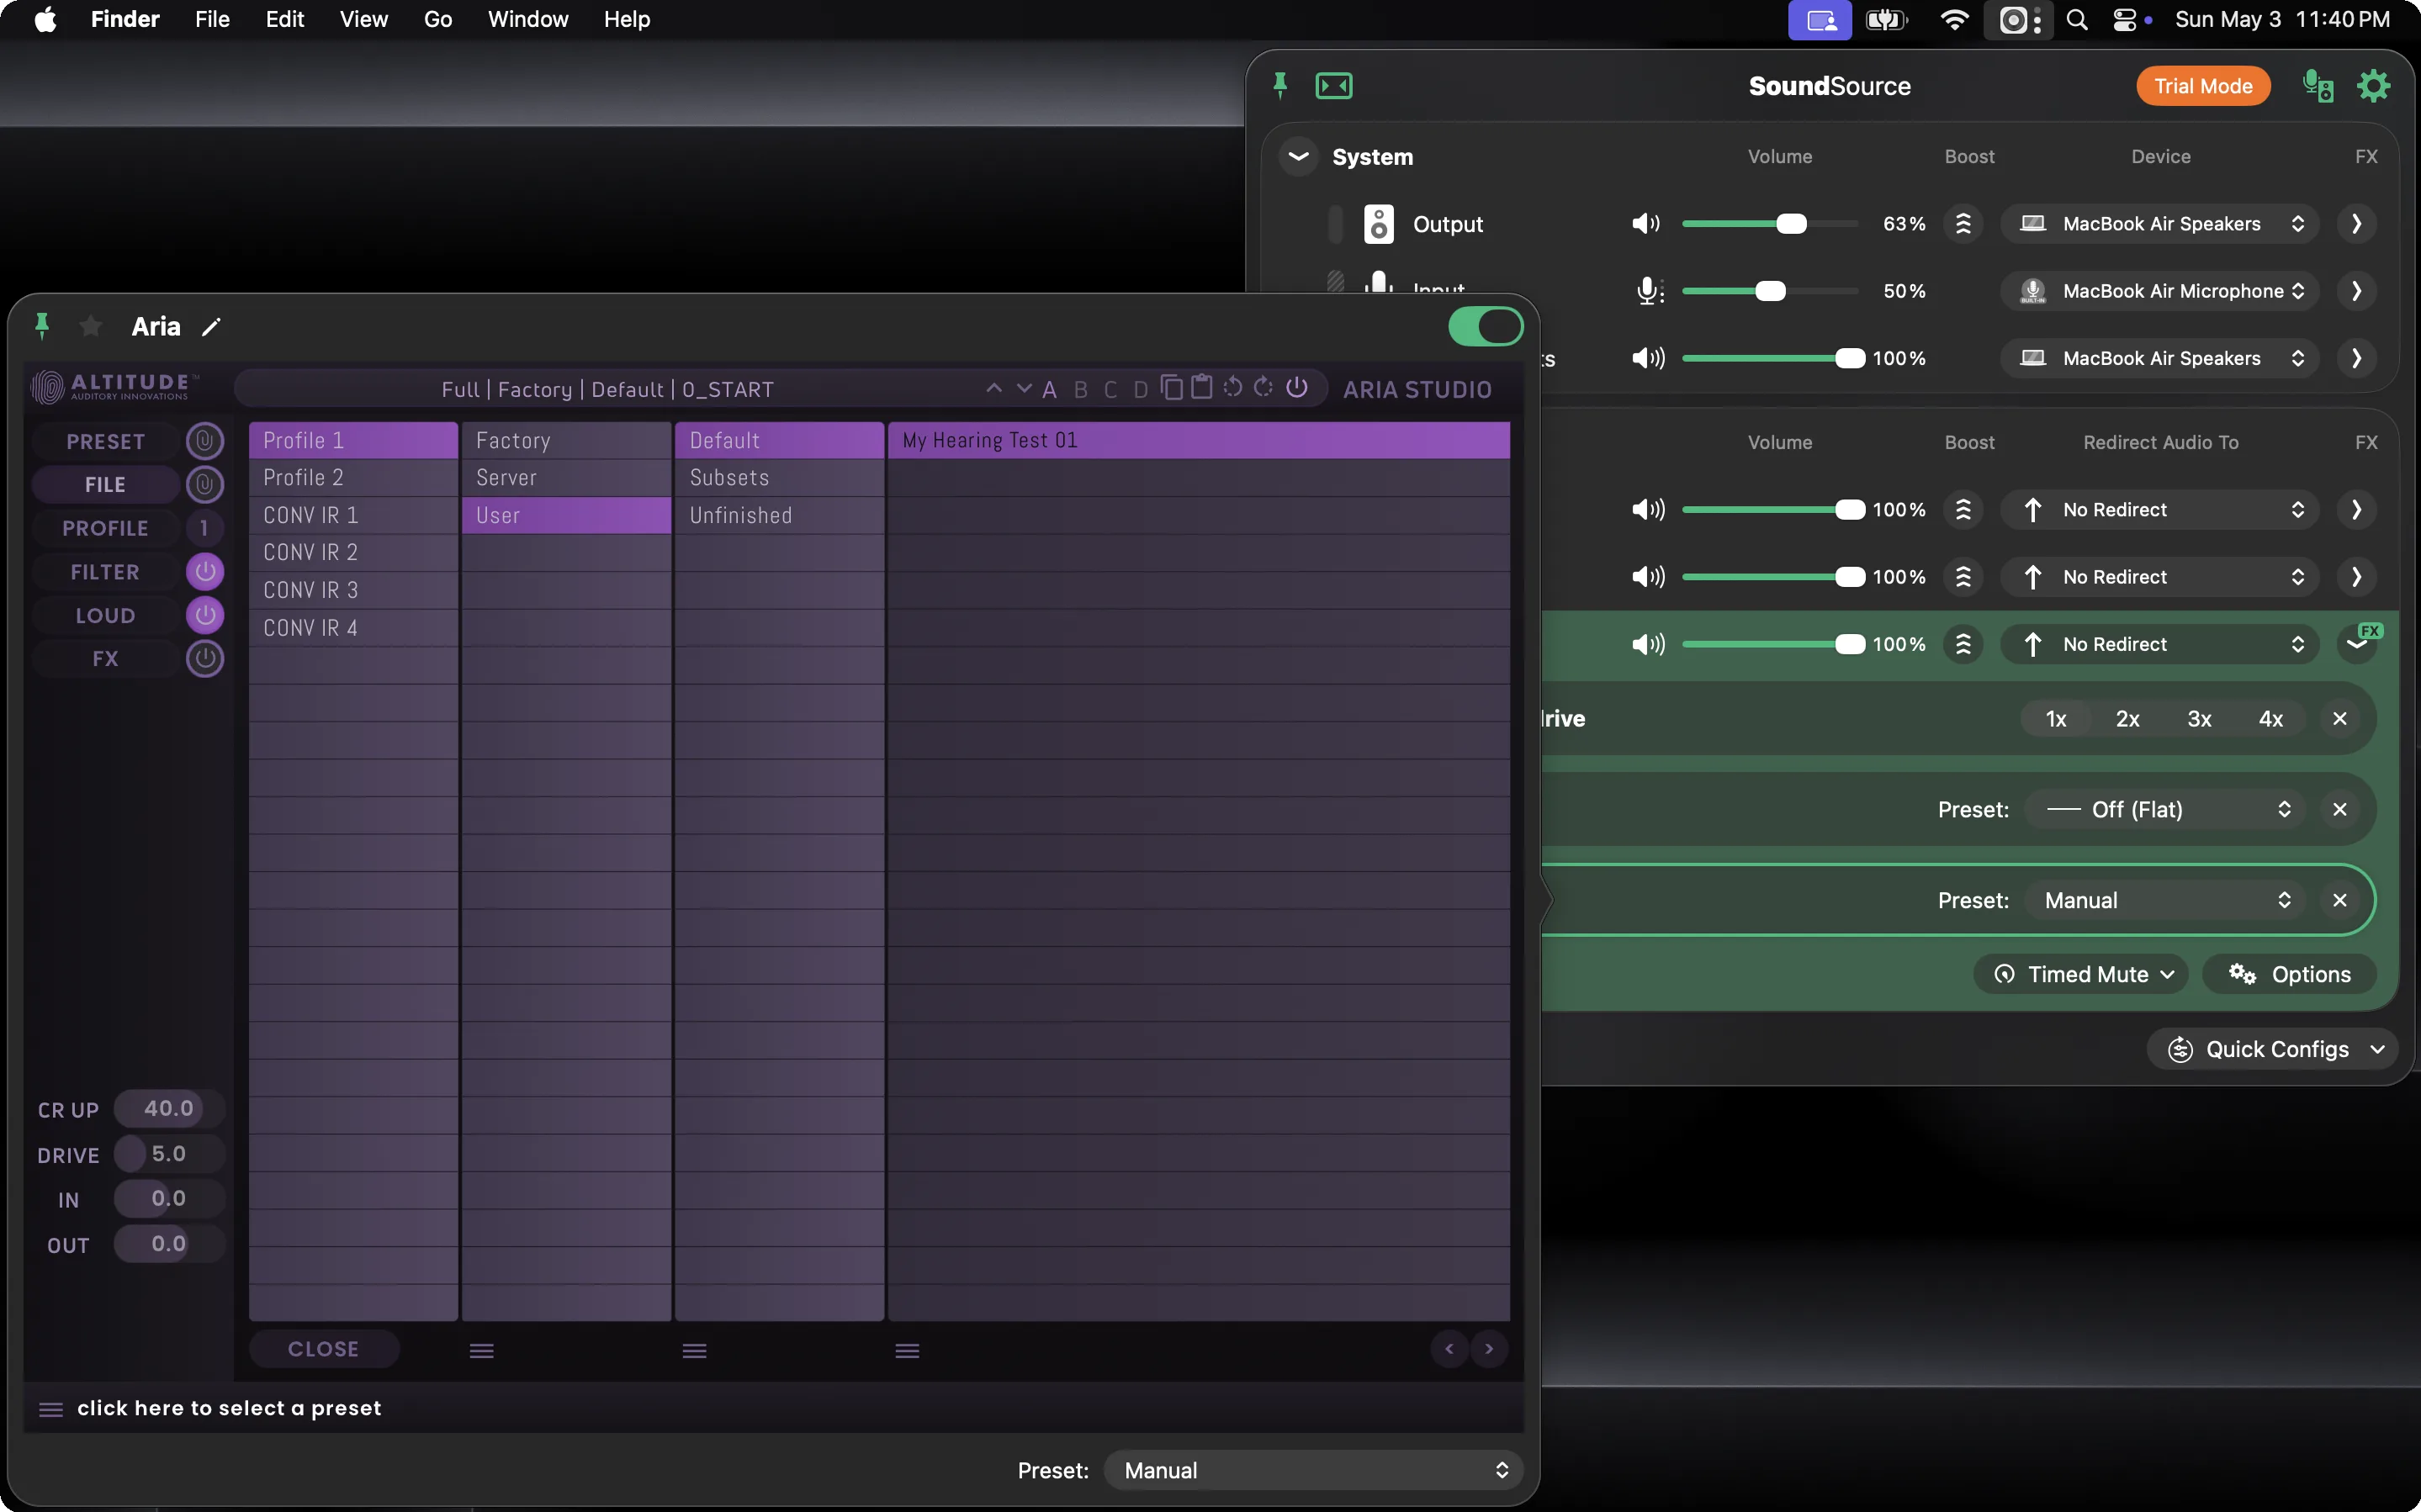Open the Quick Configs dropdown
The height and width of the screenshot is (1512, 2421).
coord(2273,1050)
